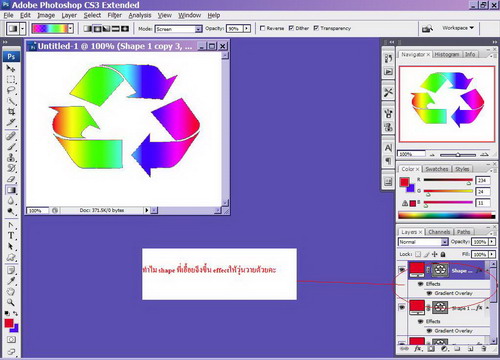500x360 pixels.
Task: Open the gradient Mode dropdown
Action: point(179,29)
